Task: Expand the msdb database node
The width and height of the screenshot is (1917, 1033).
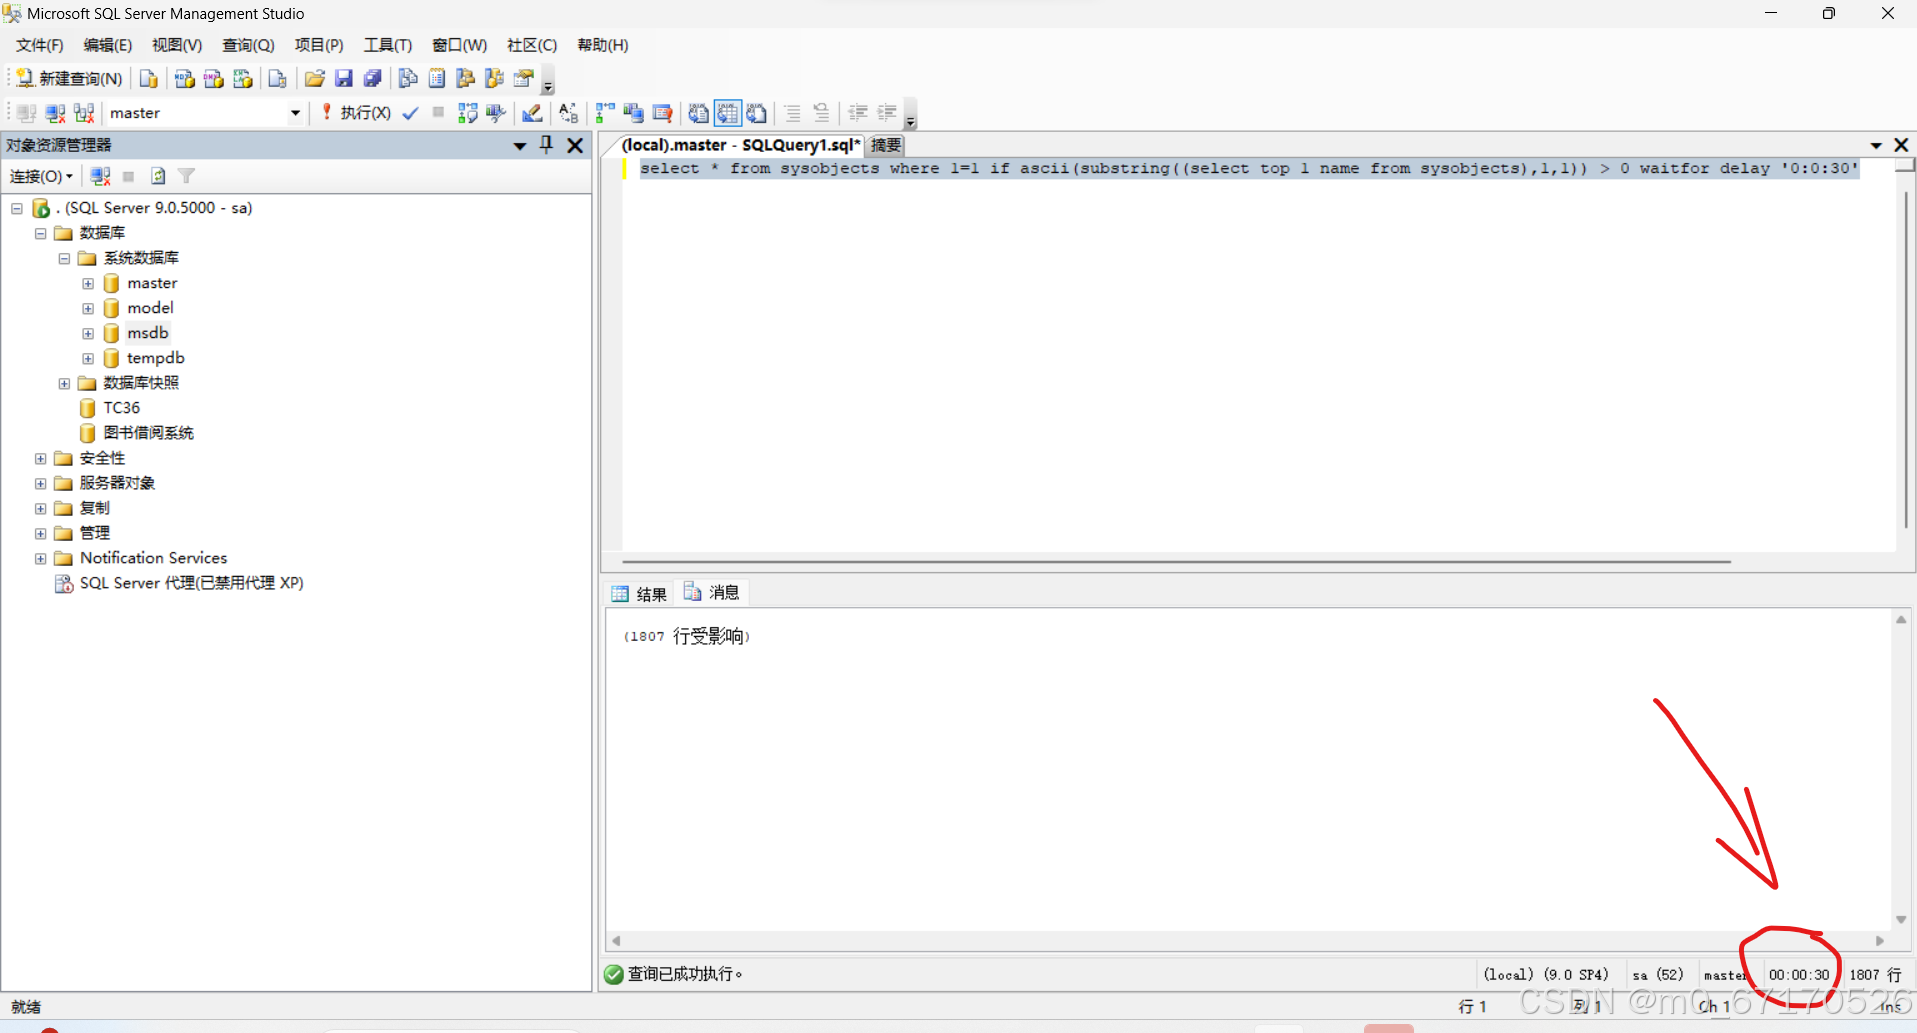Action: point(88,333)
